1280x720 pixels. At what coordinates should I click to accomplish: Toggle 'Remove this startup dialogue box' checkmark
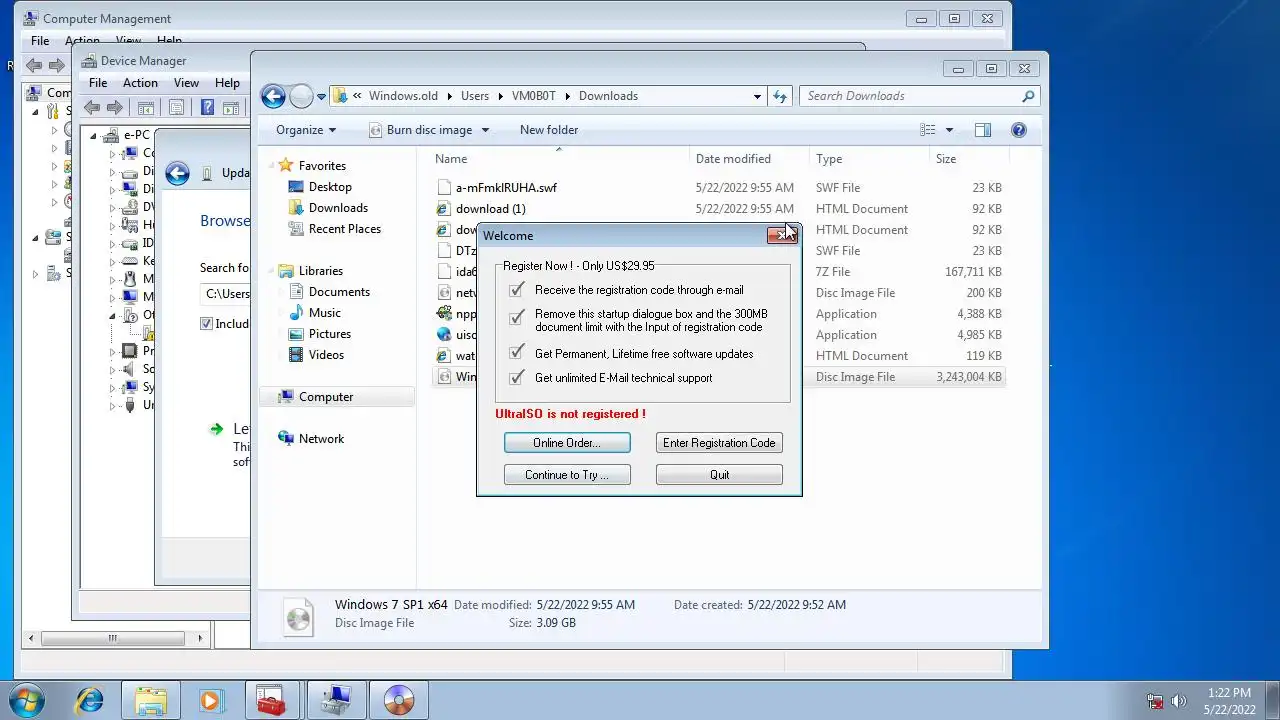(x=516, y=318)
